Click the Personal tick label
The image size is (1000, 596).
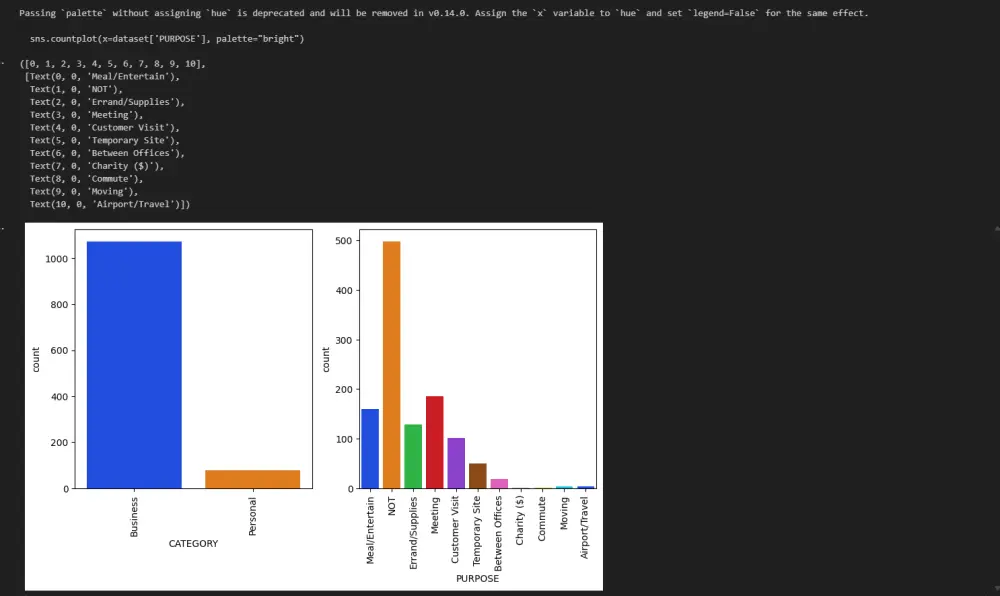pyautogui.click(x=253, y=517)
